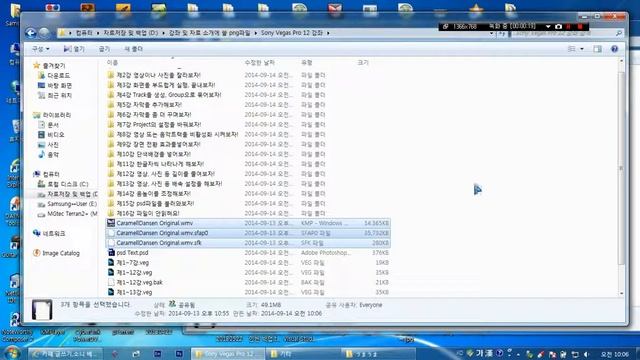Select the 제5강 자막을 추가해보자! folder
640x360 pixels.
tap(149, 104)
